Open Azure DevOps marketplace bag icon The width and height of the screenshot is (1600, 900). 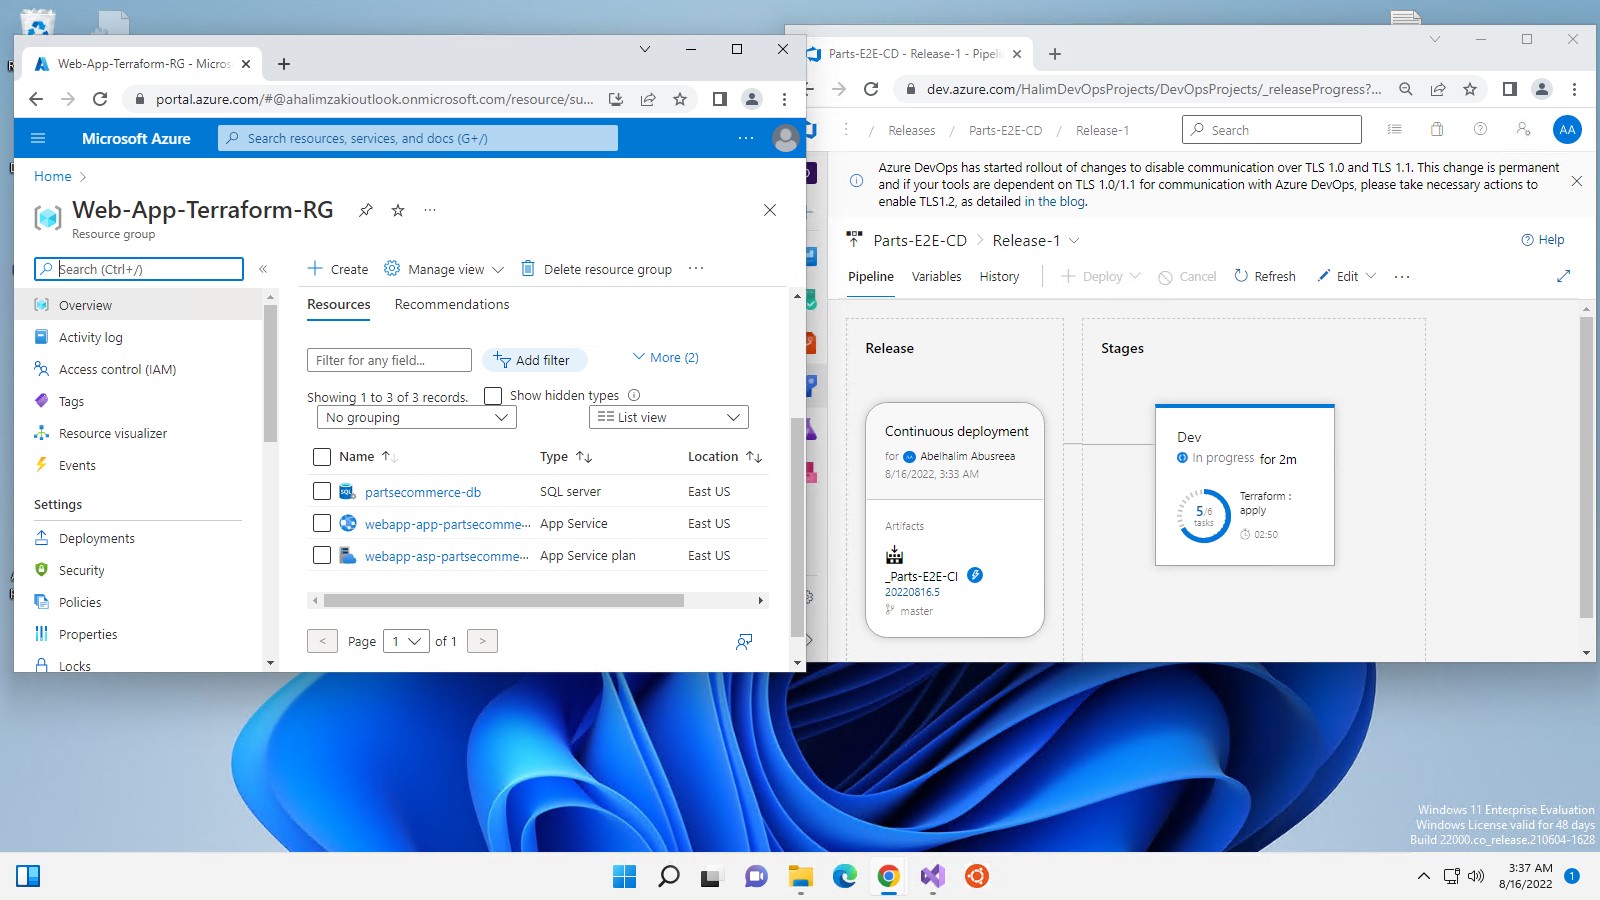[x=1437, y=129]
